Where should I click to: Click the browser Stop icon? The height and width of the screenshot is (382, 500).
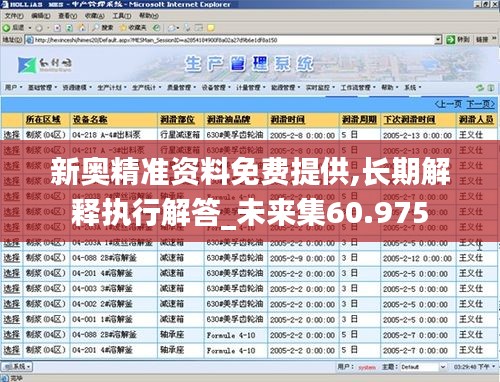57,28
